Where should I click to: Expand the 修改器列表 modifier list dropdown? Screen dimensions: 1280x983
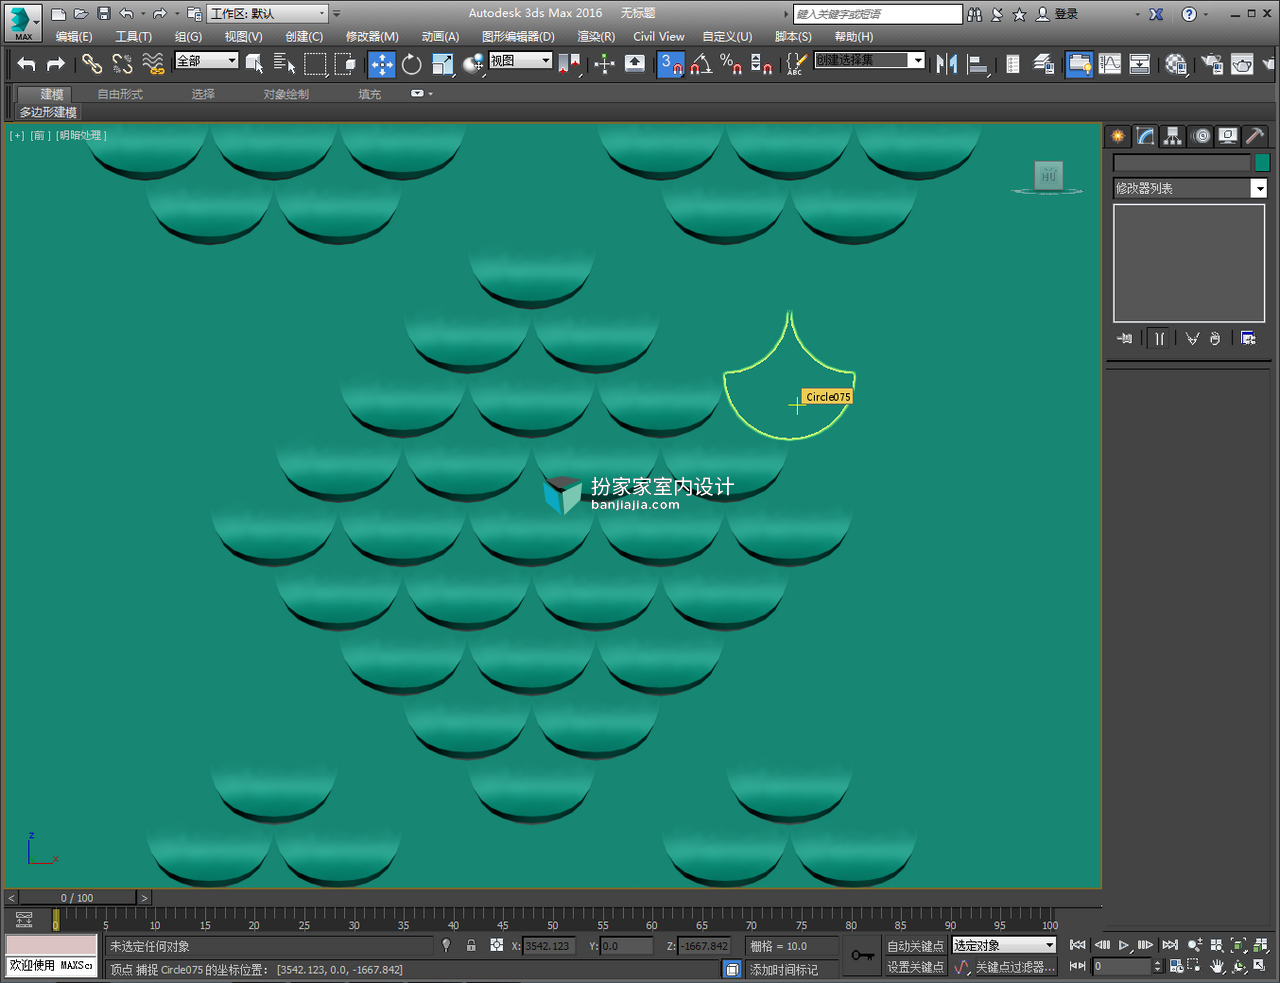click(1190, 188)
